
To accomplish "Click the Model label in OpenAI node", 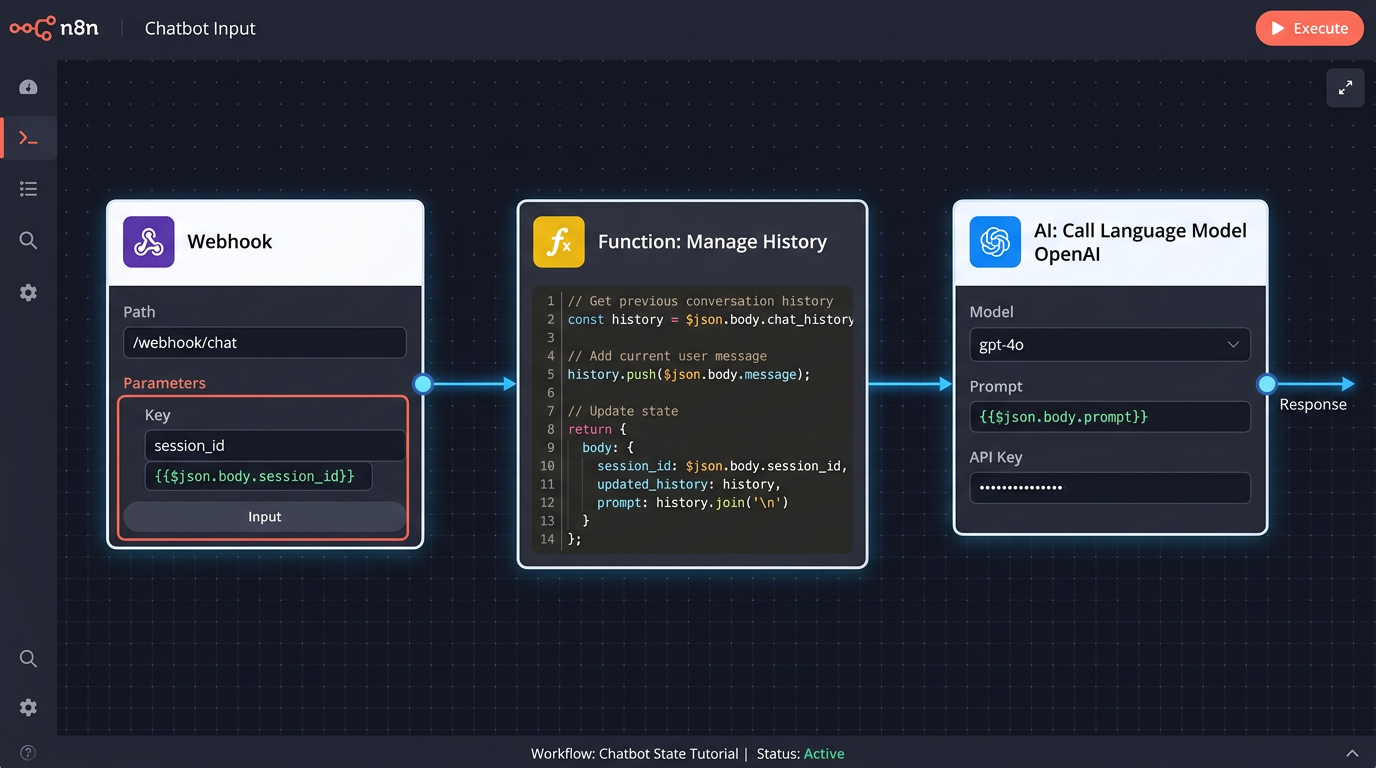I will click(x=991, y=313).
